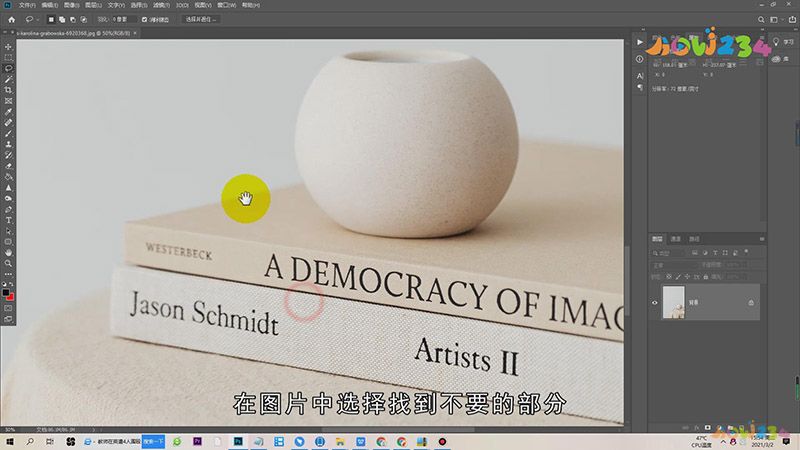The height and width of the screenshot is (450, 800).
Task: Unlock the Background layer lock icon
Action: point(751,303)
